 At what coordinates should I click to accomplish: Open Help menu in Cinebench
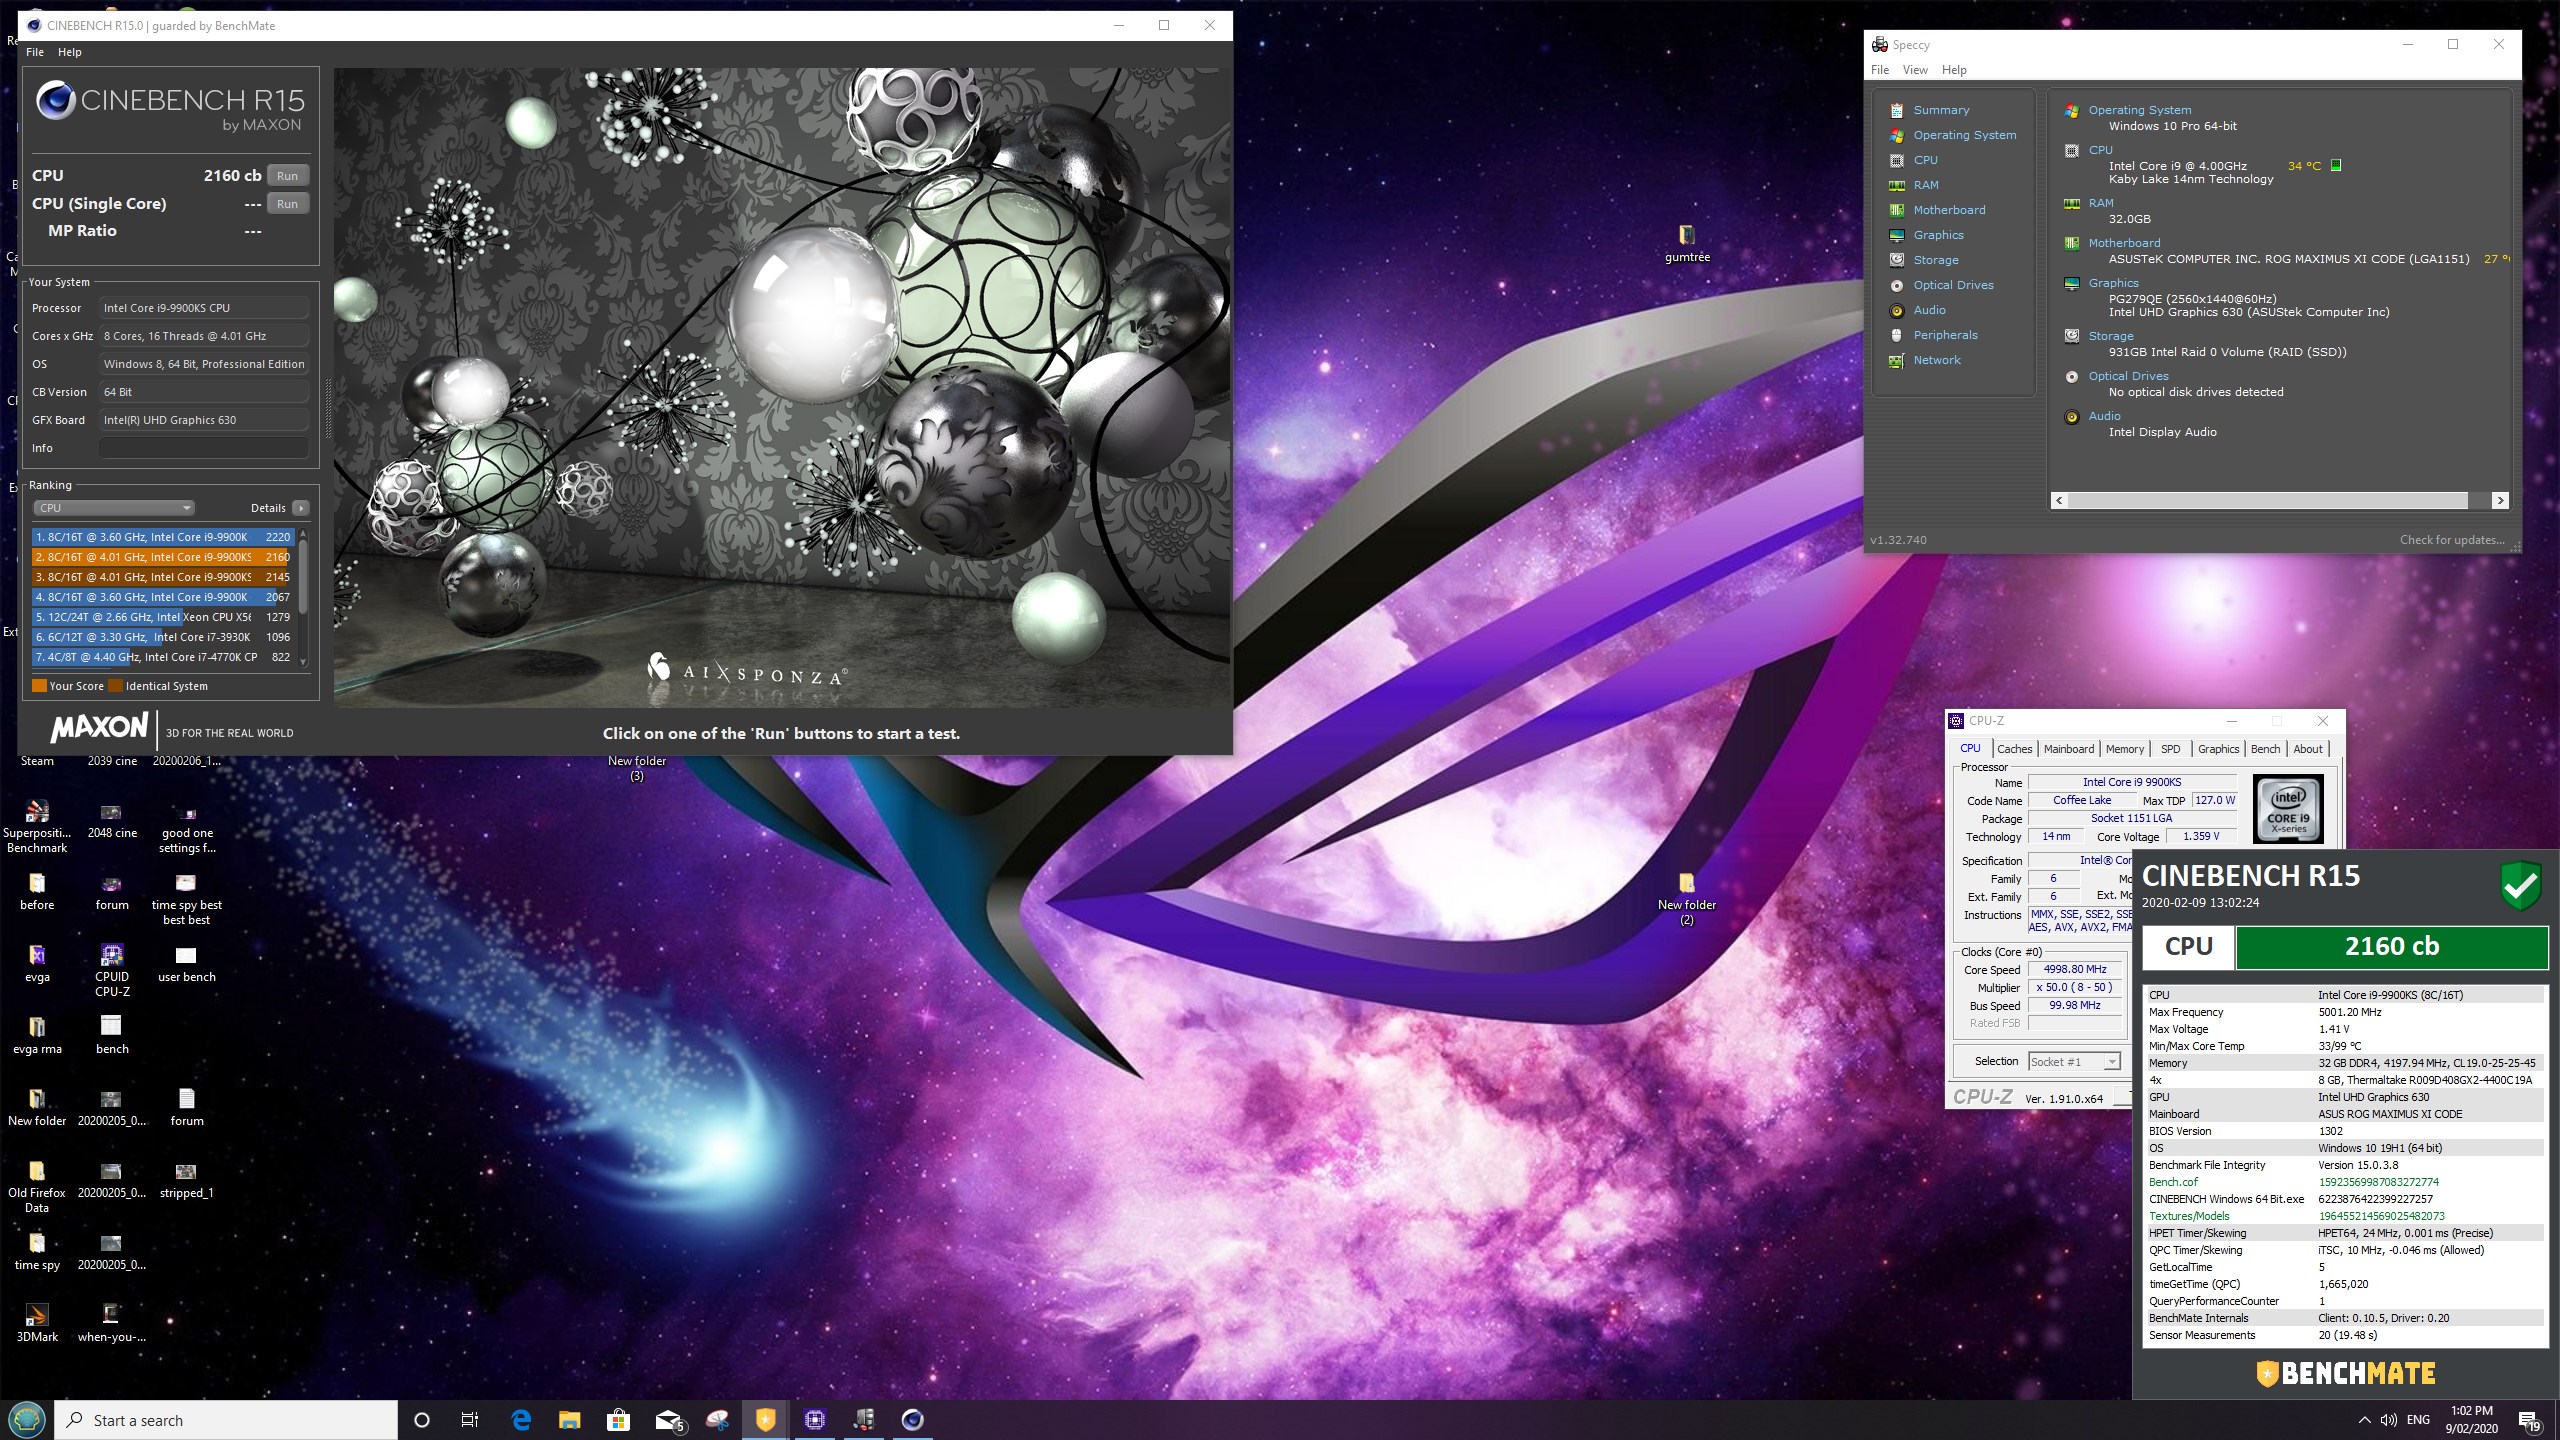70,52
